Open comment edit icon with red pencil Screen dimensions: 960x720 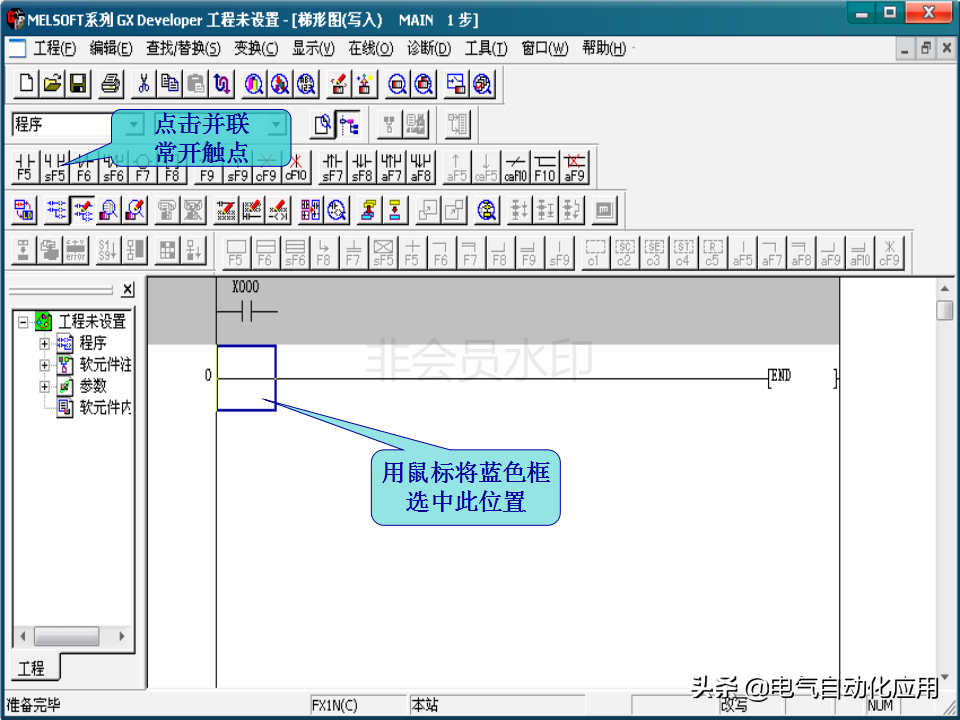click(226, 210)
